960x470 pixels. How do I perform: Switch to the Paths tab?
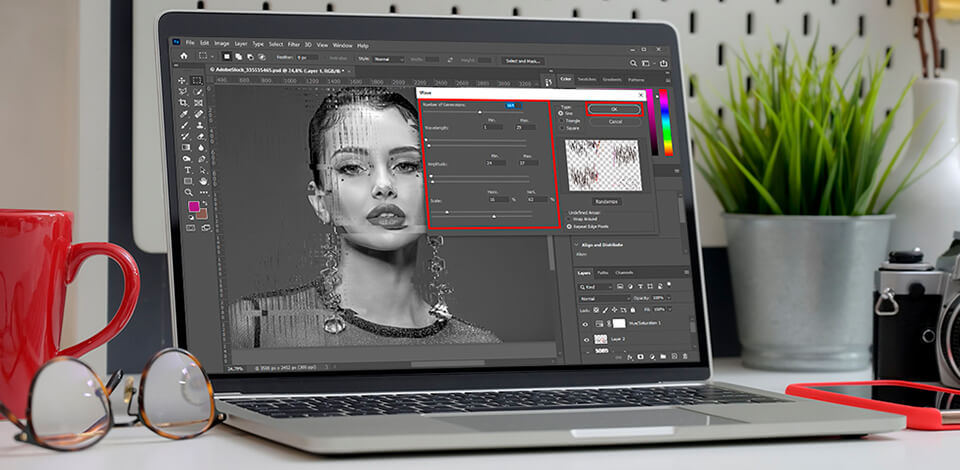click(602, 272)
